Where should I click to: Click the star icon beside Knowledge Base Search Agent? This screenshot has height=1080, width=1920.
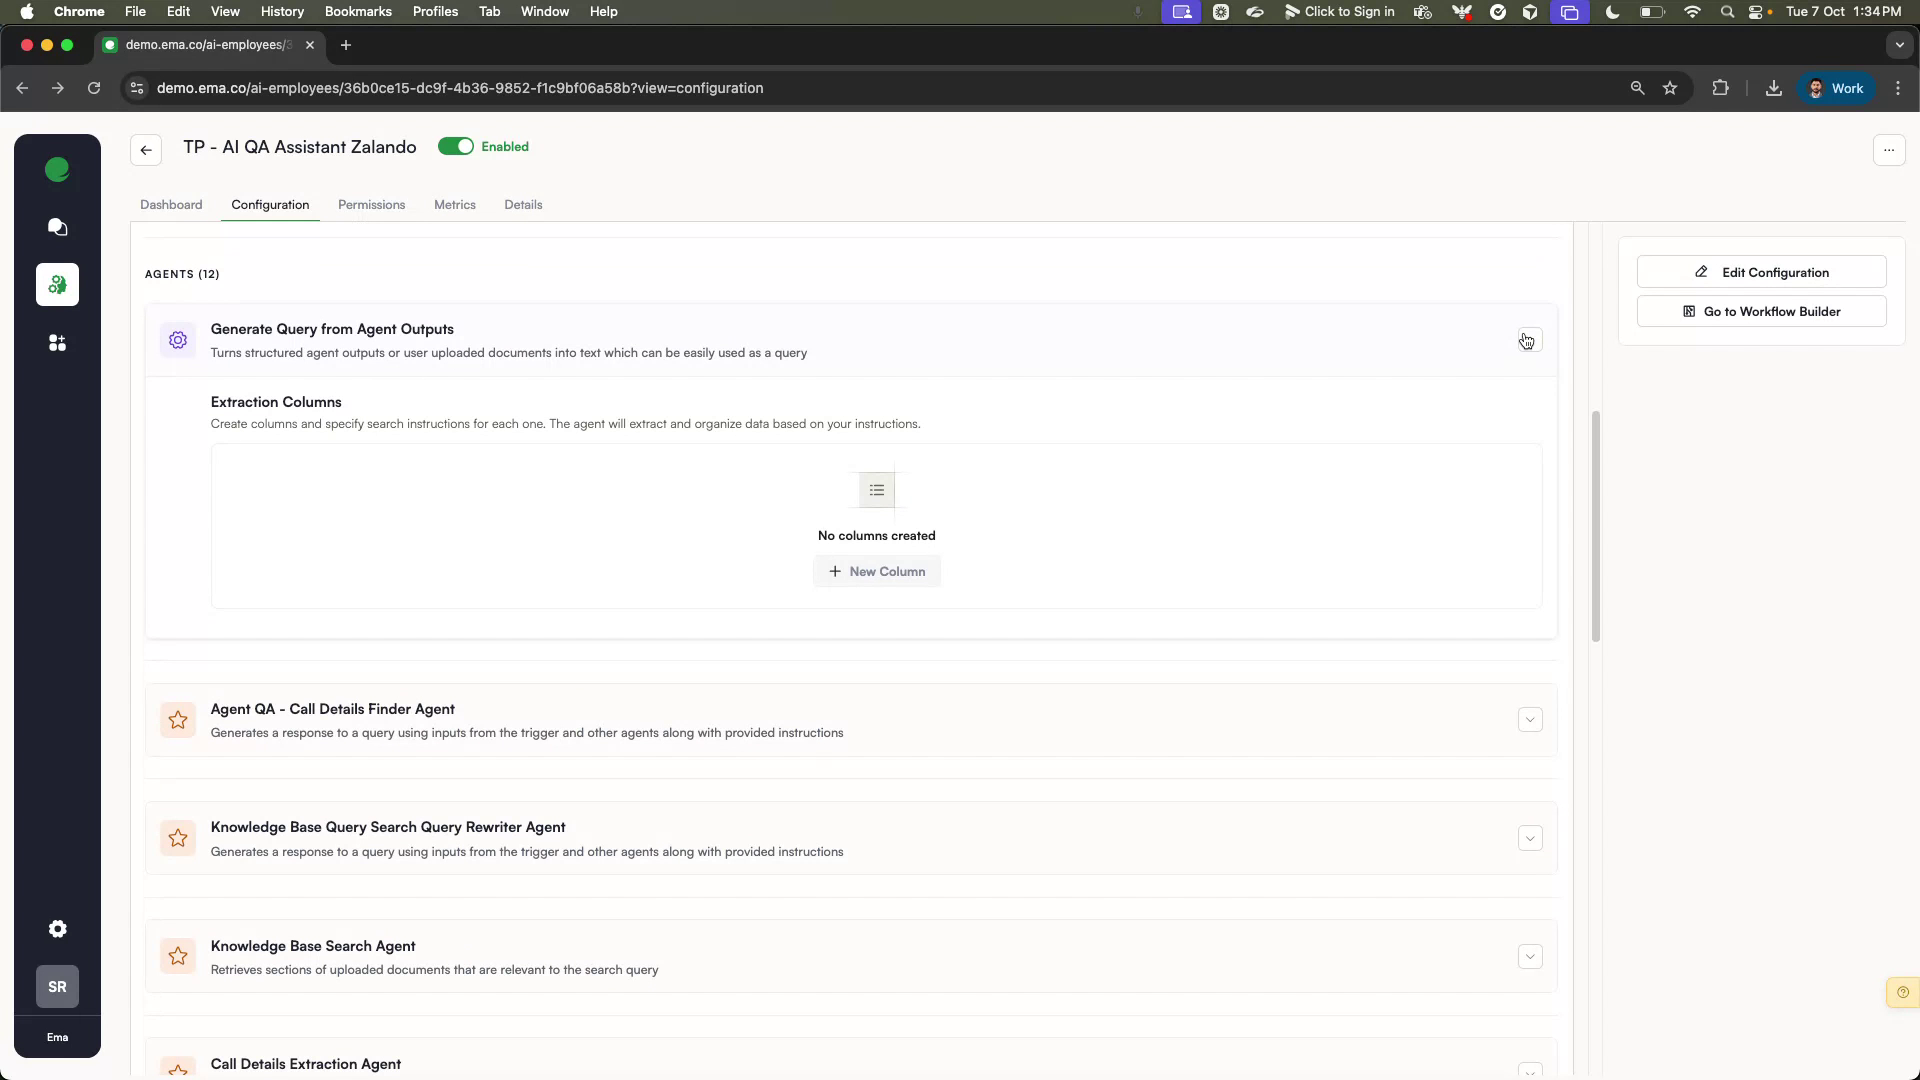[x=177, y=956]
